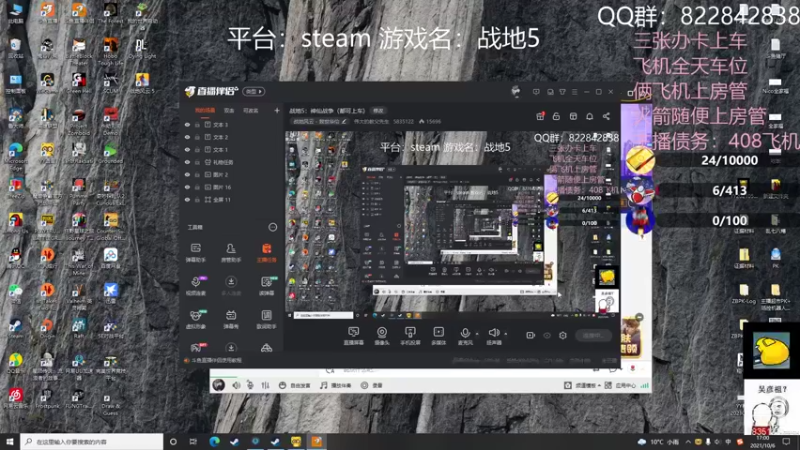Open the Windows Start menu

tap(10, 441)
